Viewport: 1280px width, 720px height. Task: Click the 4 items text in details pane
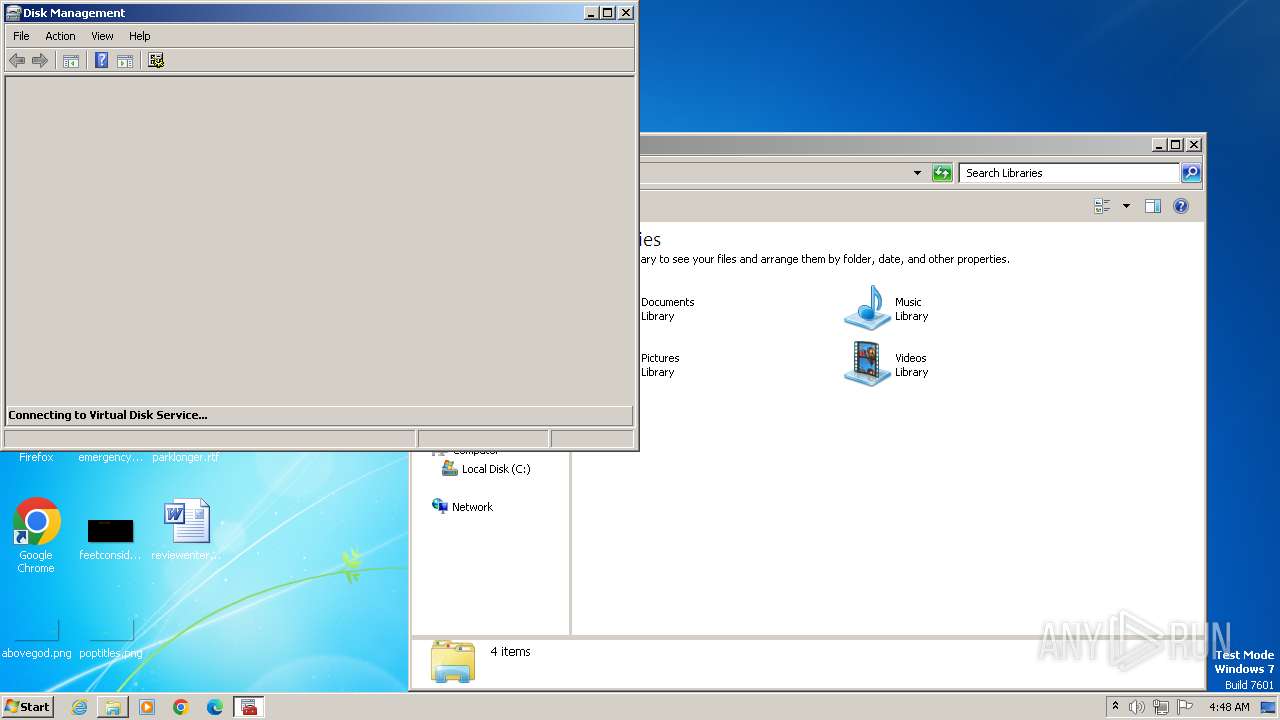510,652
